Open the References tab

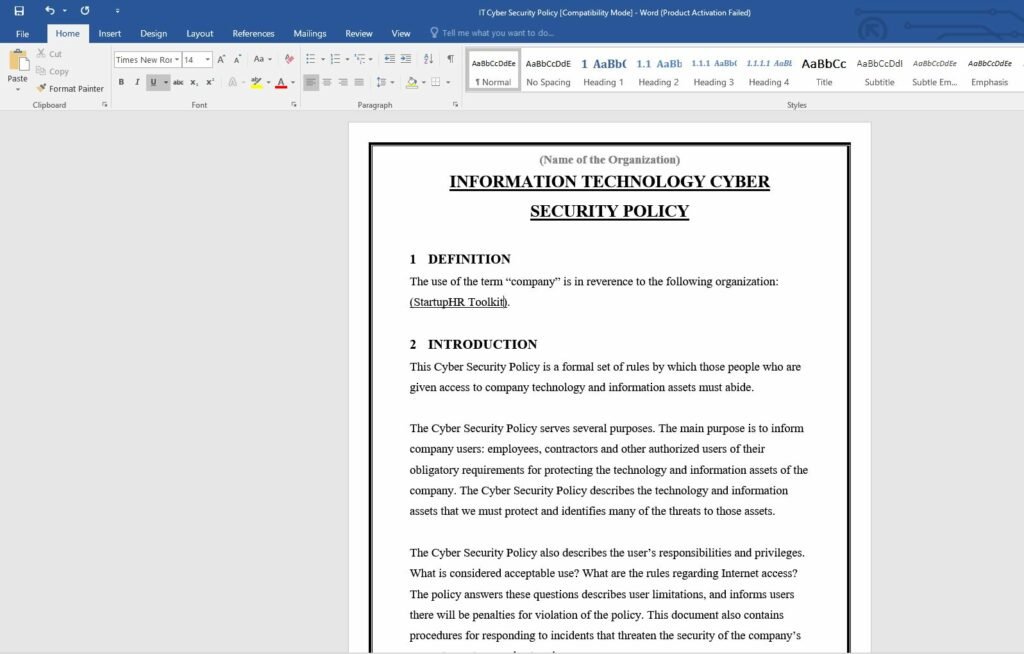[253, 33]
